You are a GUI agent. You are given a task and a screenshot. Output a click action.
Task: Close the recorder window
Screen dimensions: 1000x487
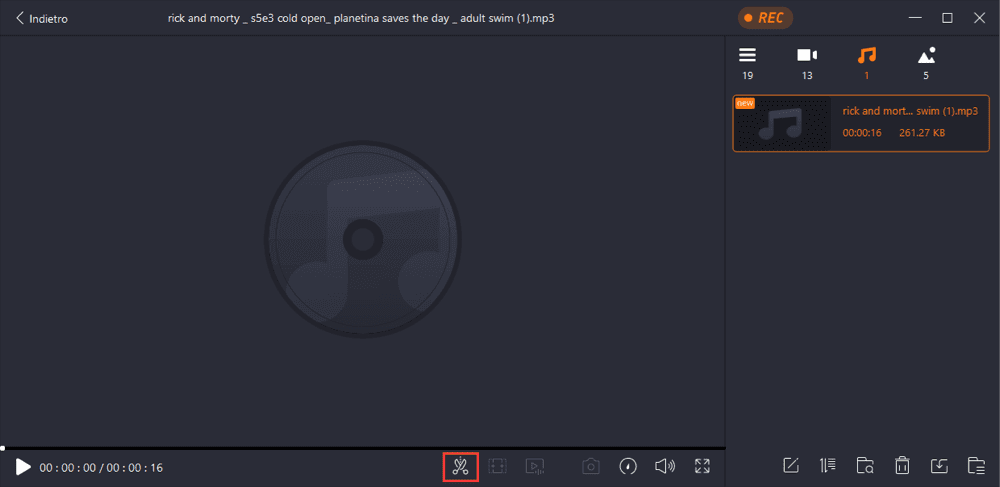(980, 18)
